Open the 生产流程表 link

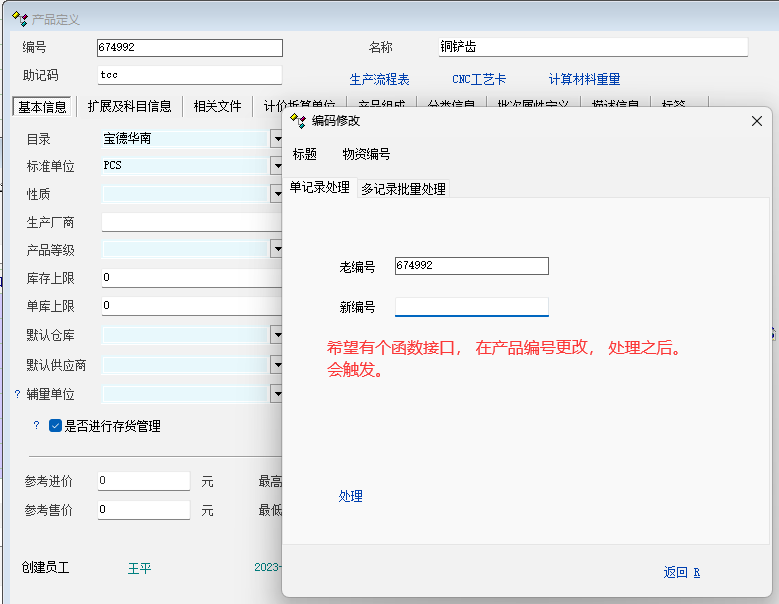click(379, 79)
